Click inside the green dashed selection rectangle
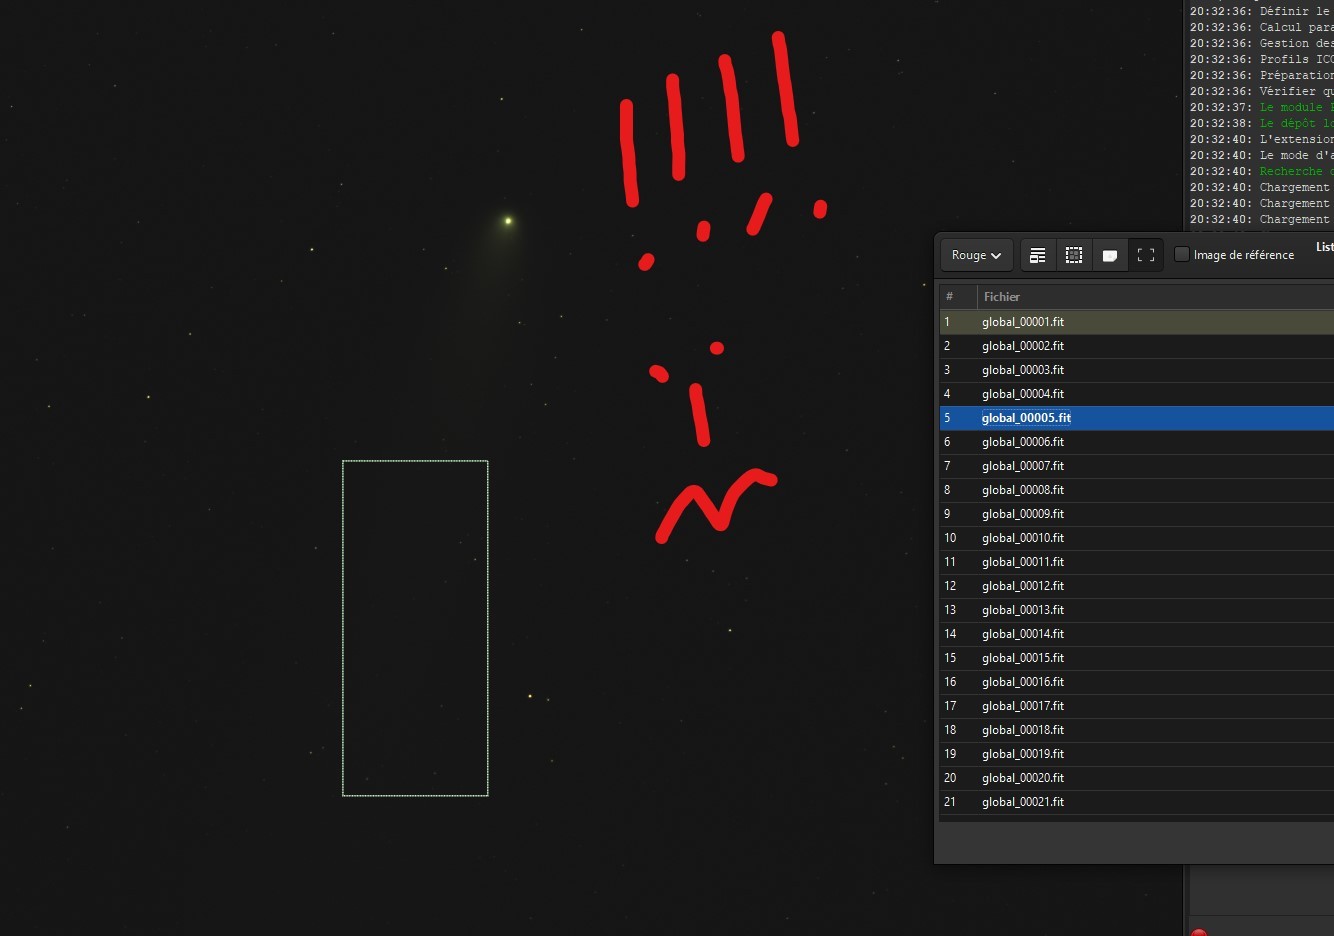The width and height of the screenshot is (1334, 936). pyautogui.click(x=415, y=628)
